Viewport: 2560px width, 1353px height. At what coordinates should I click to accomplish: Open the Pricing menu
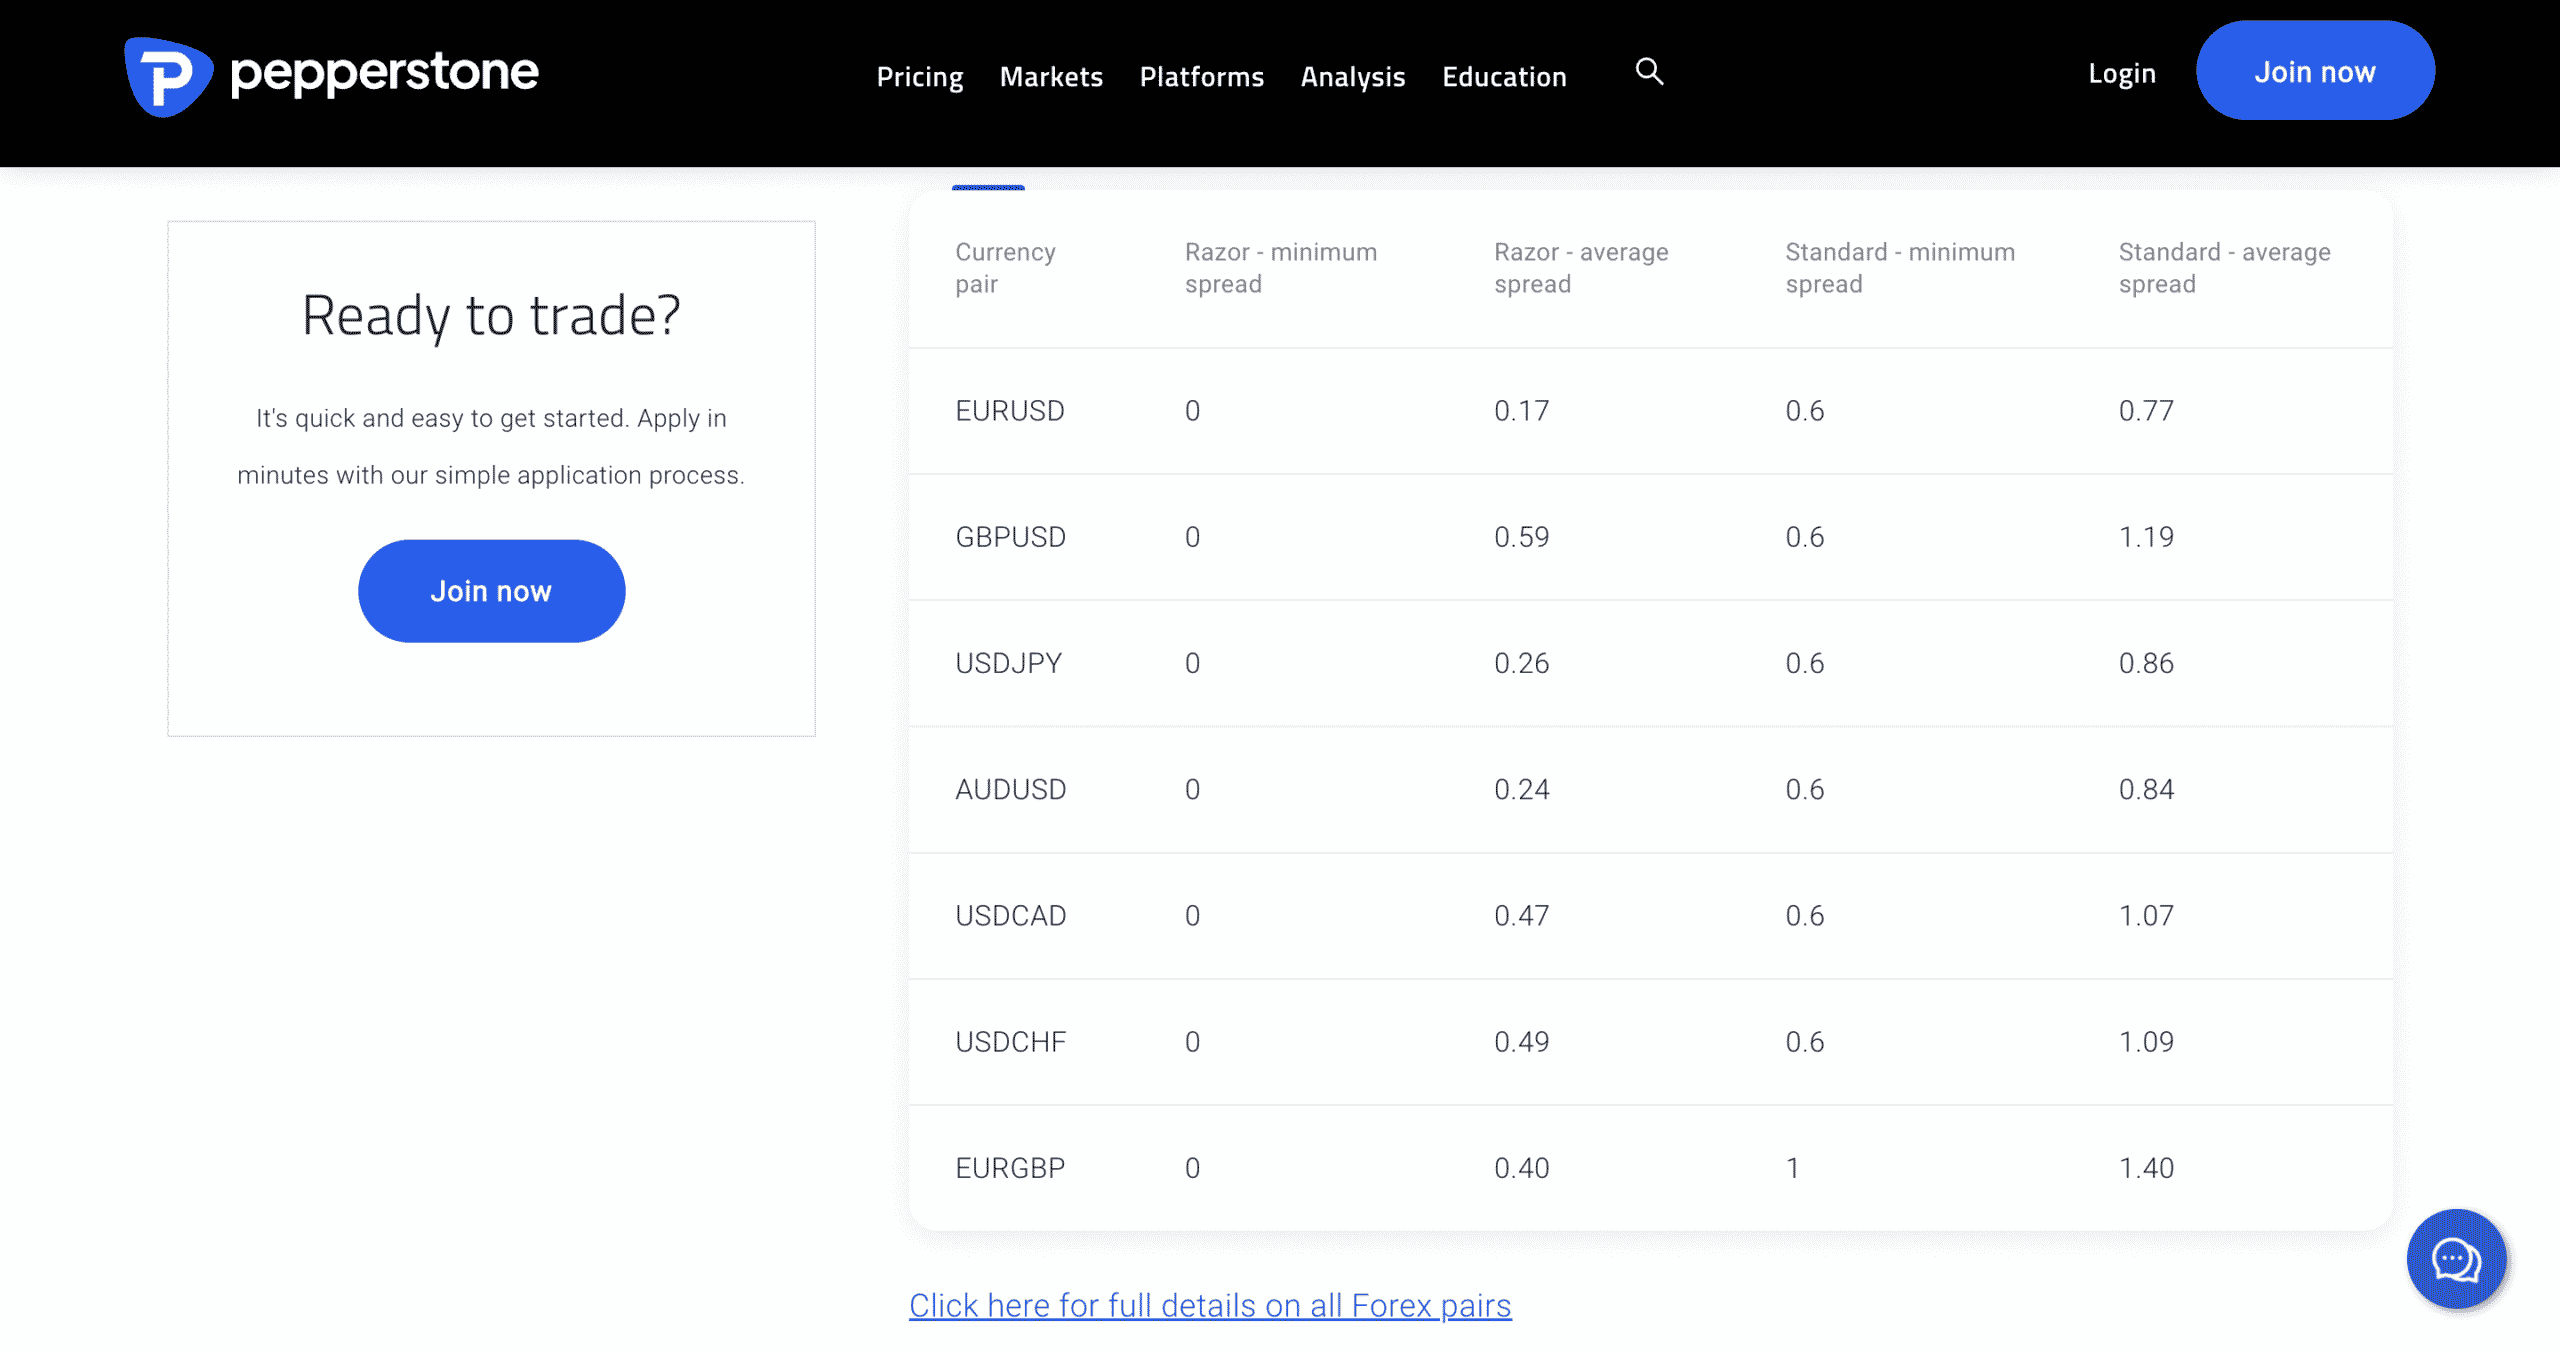pyautogui.click(x=919, y=76)
